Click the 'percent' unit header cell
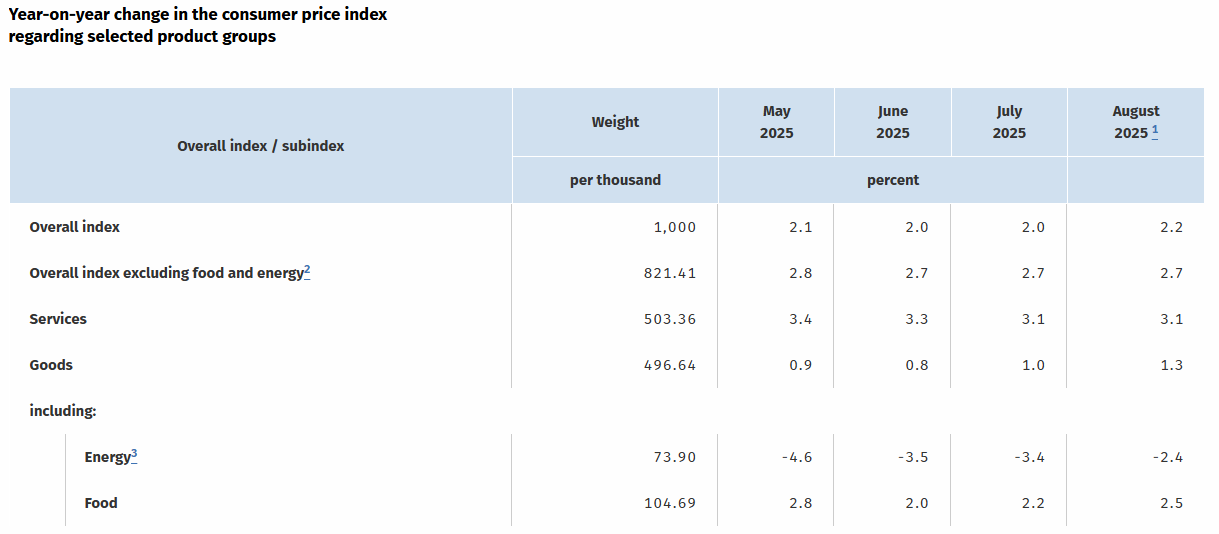Viewport: 1219px width, 534px height. coord(892,180)
